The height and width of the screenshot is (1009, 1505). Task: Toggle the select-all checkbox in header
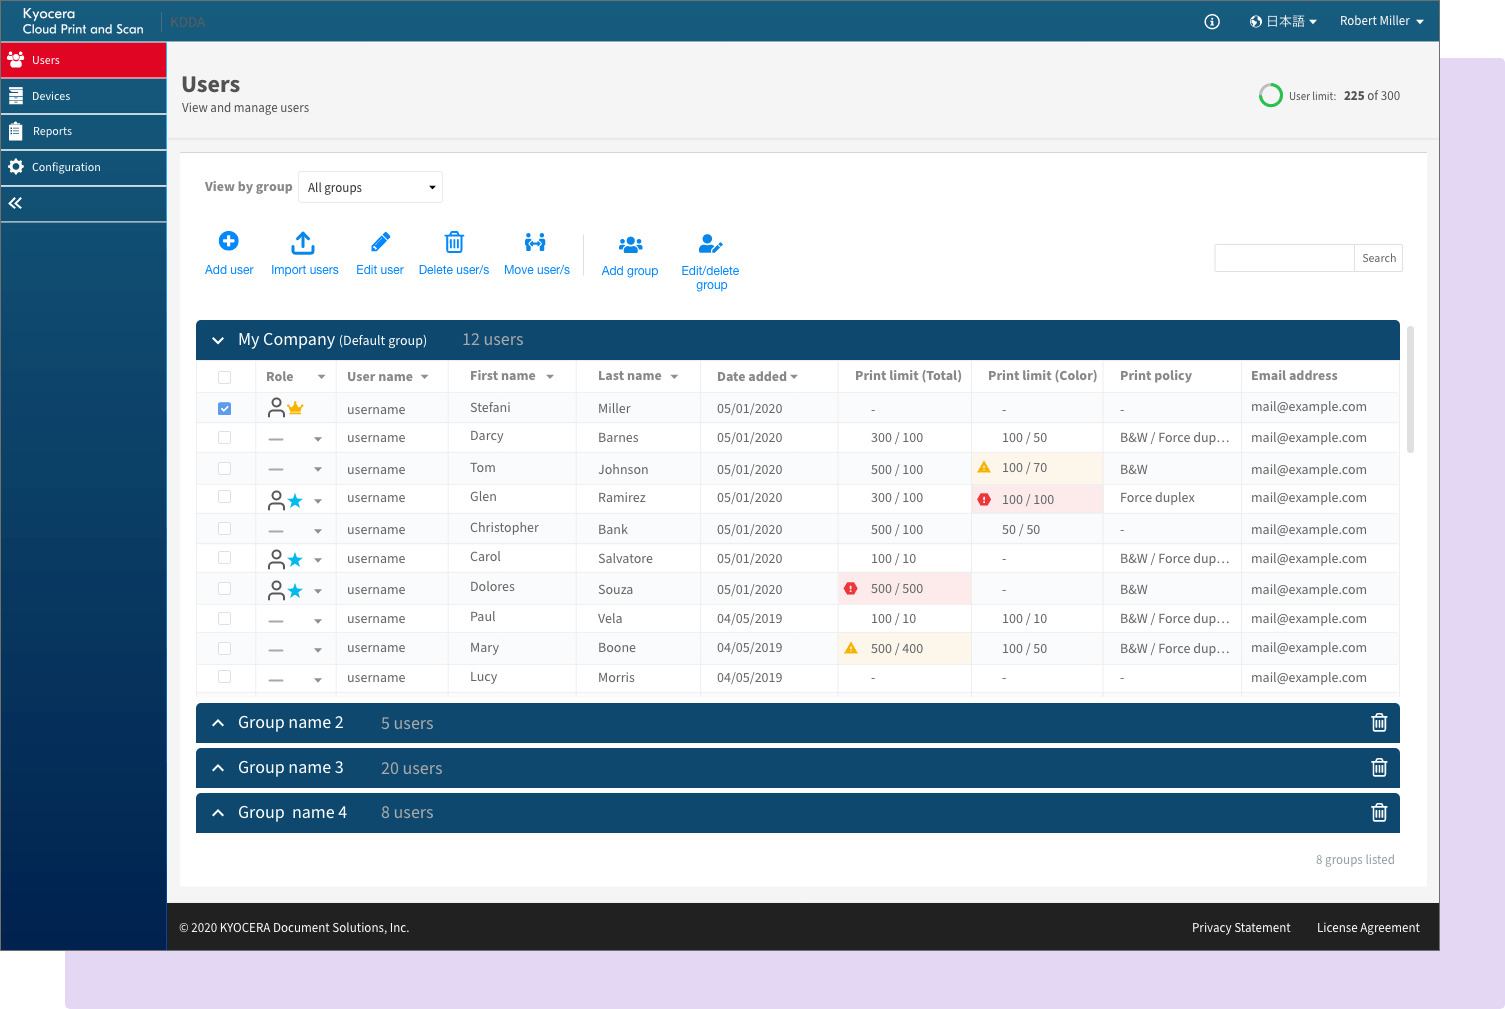[224, 377]
